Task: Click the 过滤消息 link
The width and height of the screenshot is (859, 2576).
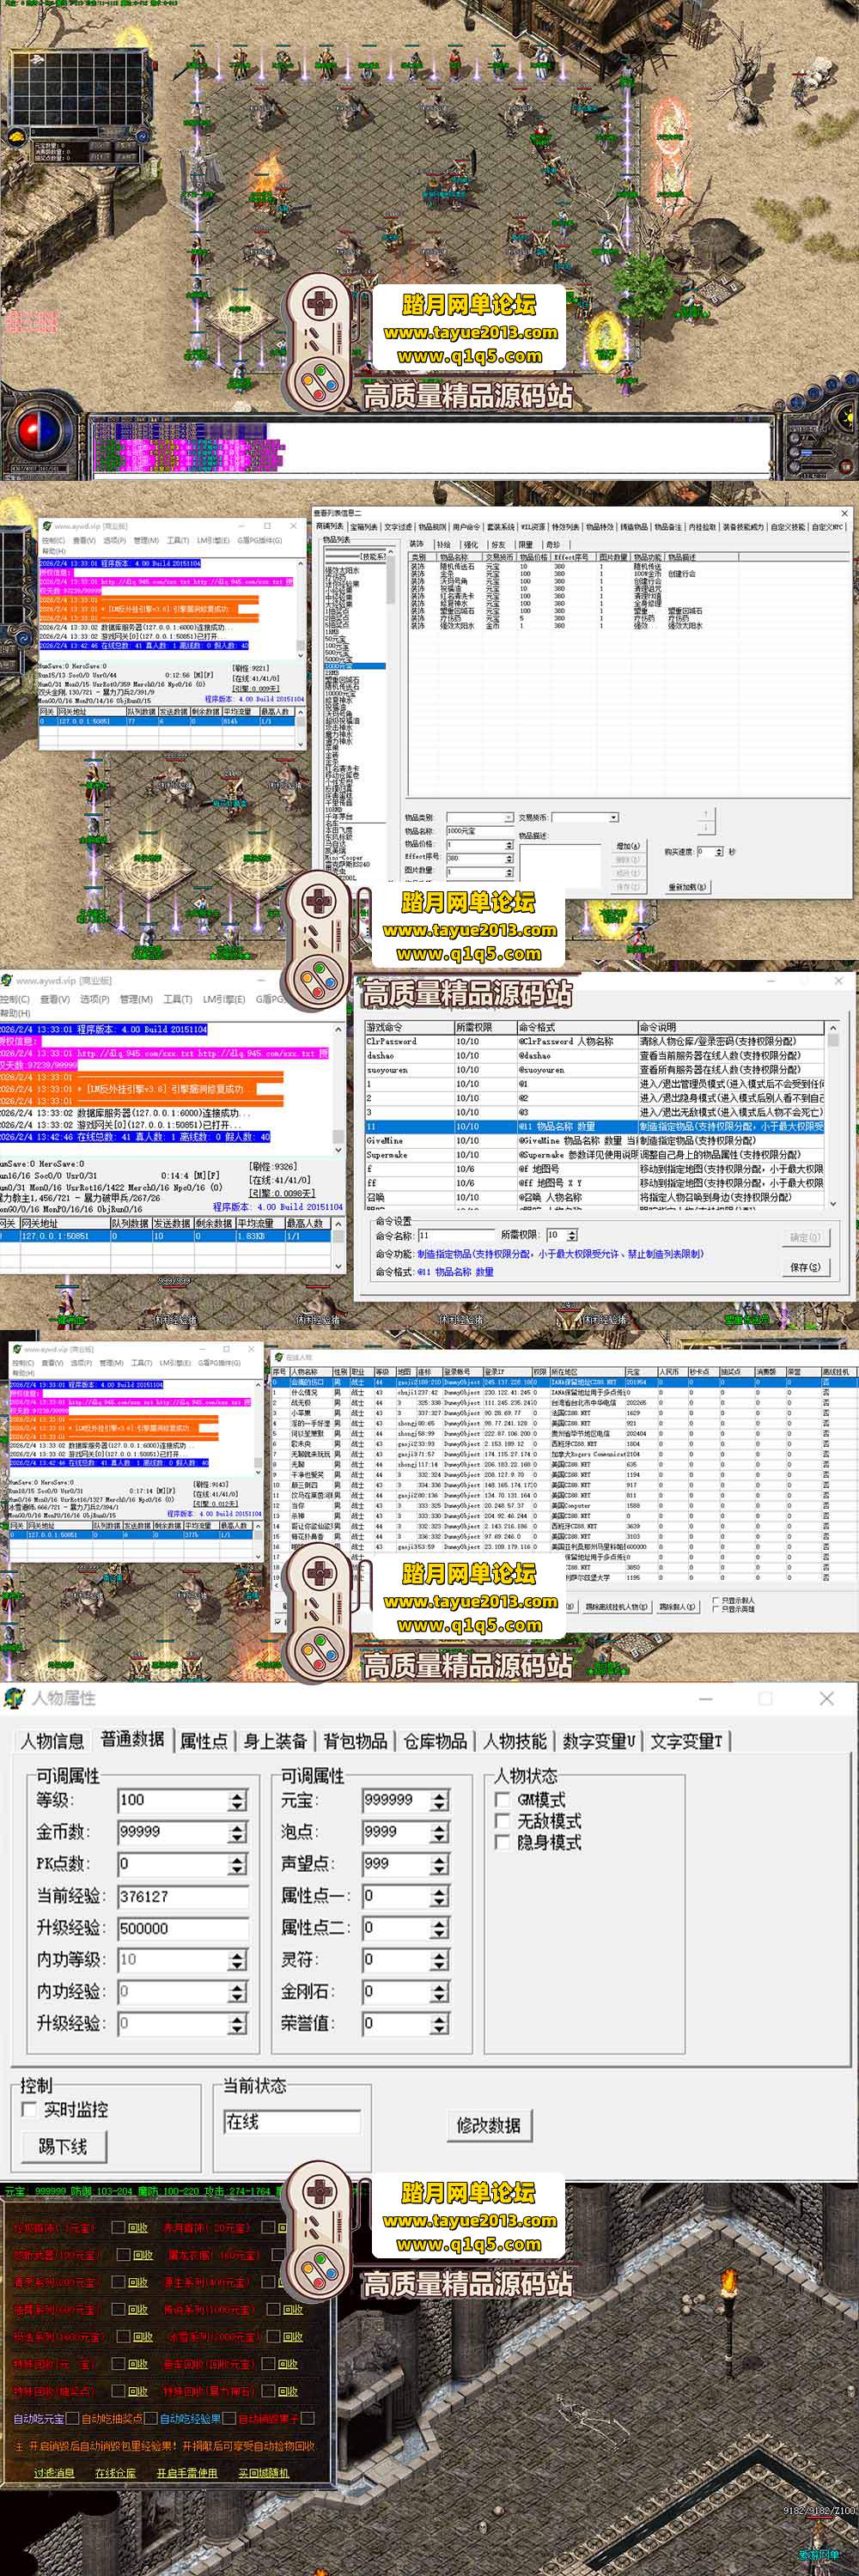Action: [x=54, y=2473]
